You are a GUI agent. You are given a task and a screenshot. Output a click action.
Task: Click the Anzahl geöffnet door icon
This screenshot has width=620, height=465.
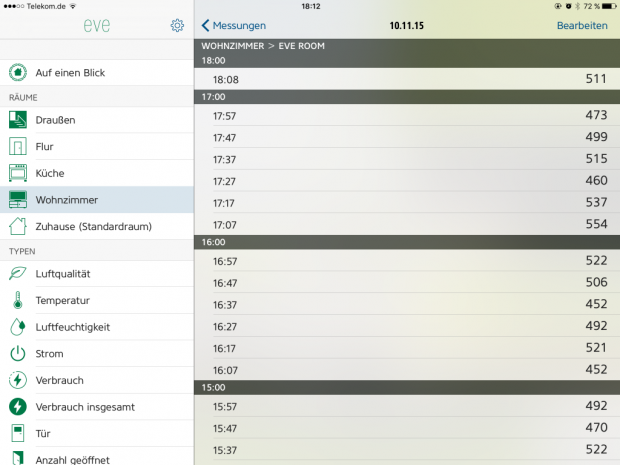coord(18,458)
